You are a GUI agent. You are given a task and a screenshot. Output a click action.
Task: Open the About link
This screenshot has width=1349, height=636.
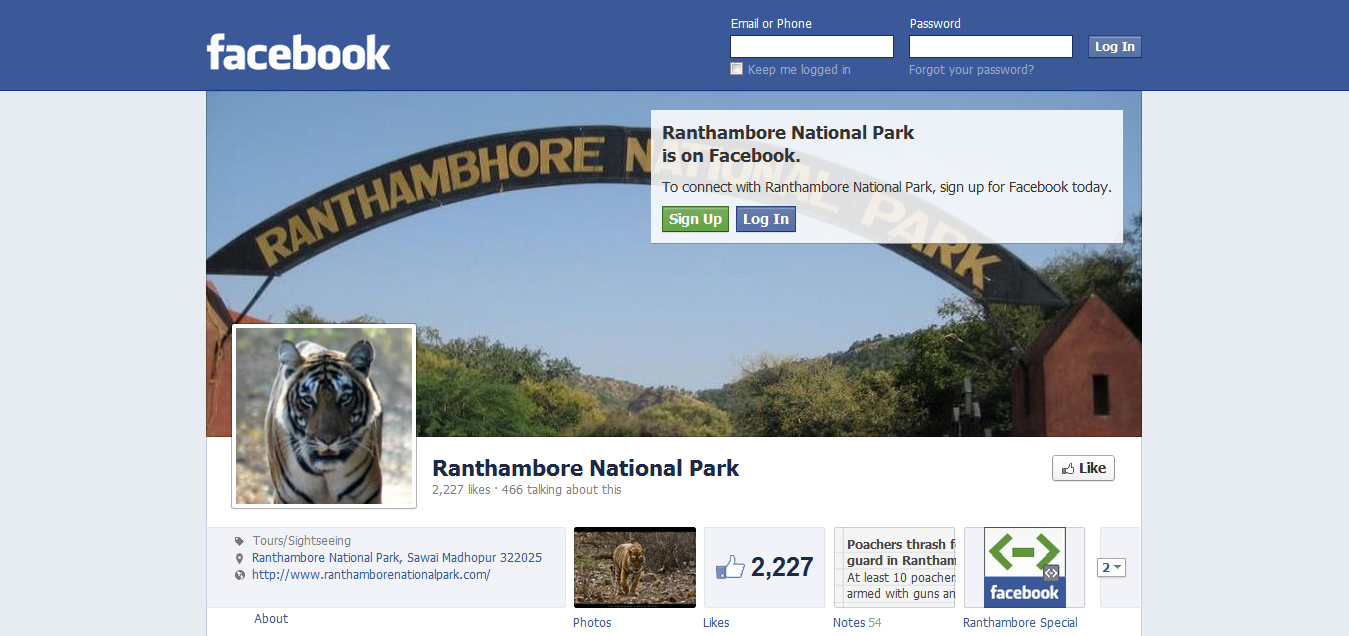point(271,619)
